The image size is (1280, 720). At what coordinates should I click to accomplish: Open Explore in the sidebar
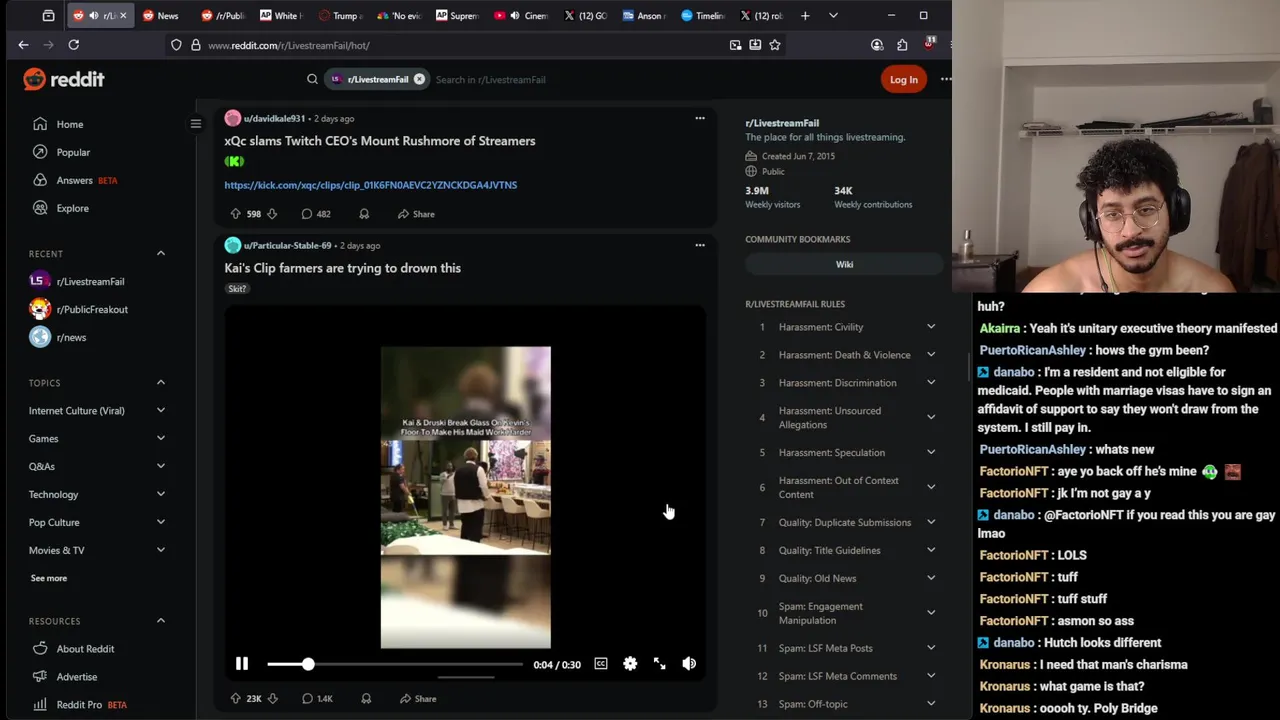point(73,208)
